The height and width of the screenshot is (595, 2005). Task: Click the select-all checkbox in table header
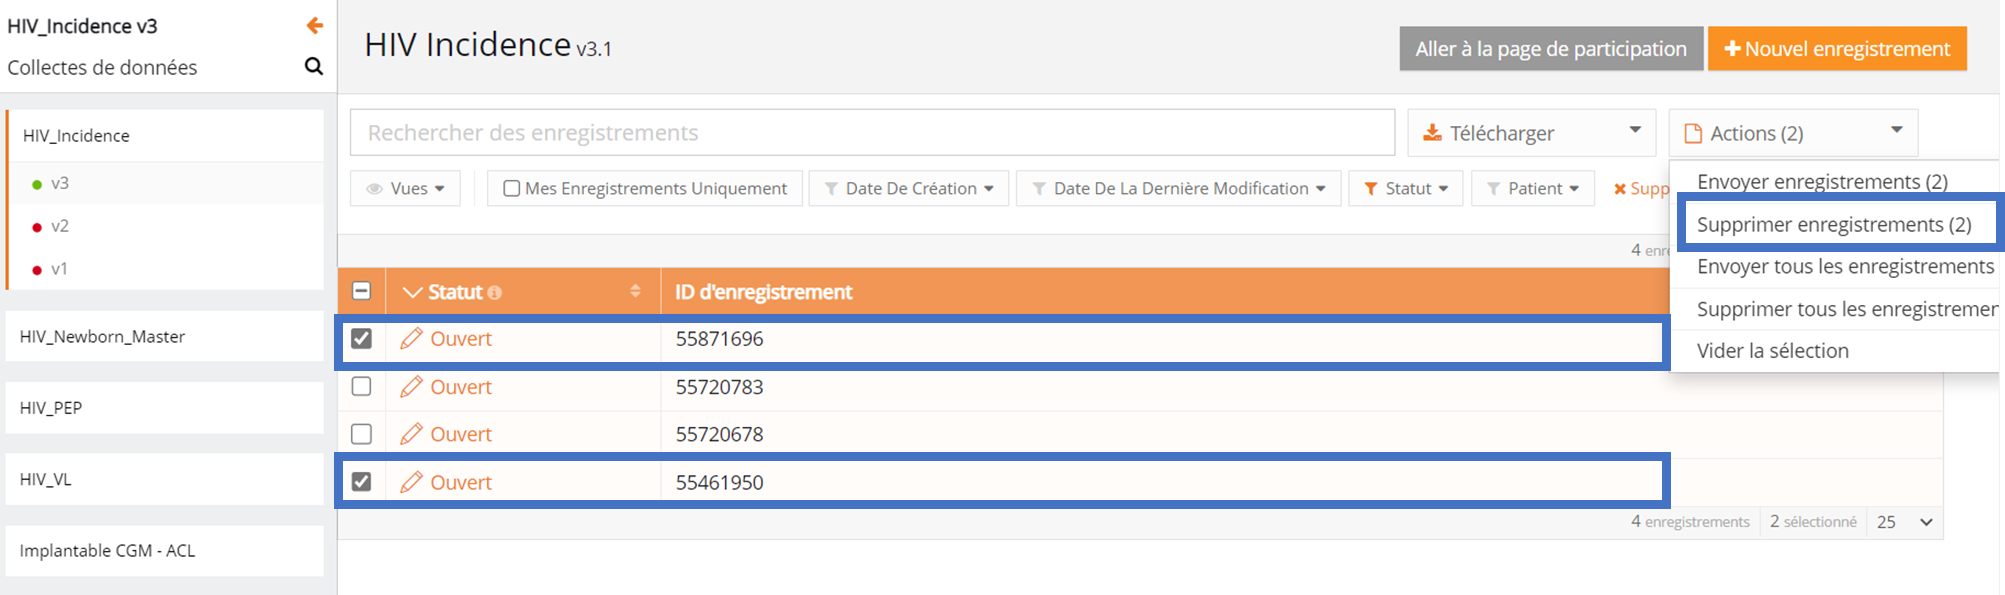point(361,291)
